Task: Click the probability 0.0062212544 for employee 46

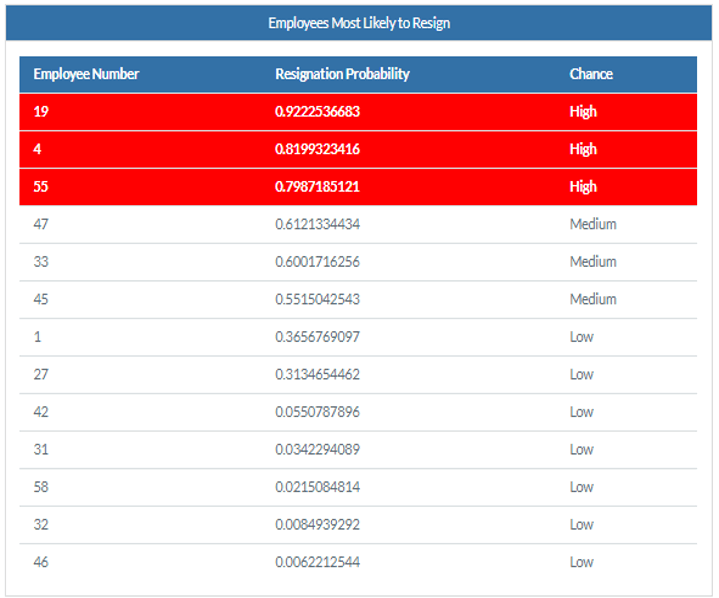Action: (x=317, y=562)
